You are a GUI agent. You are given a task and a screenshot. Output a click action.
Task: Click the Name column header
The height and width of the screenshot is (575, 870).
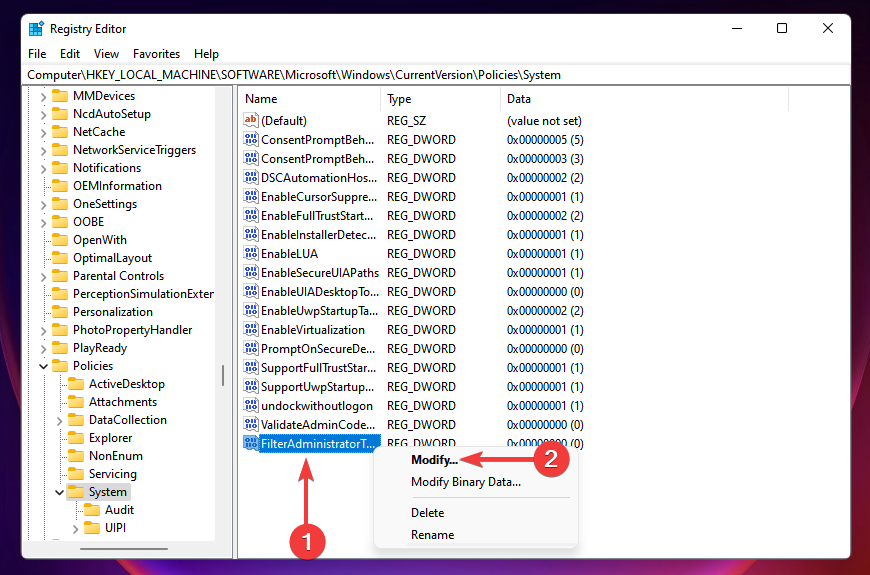[x=310, y=99]
